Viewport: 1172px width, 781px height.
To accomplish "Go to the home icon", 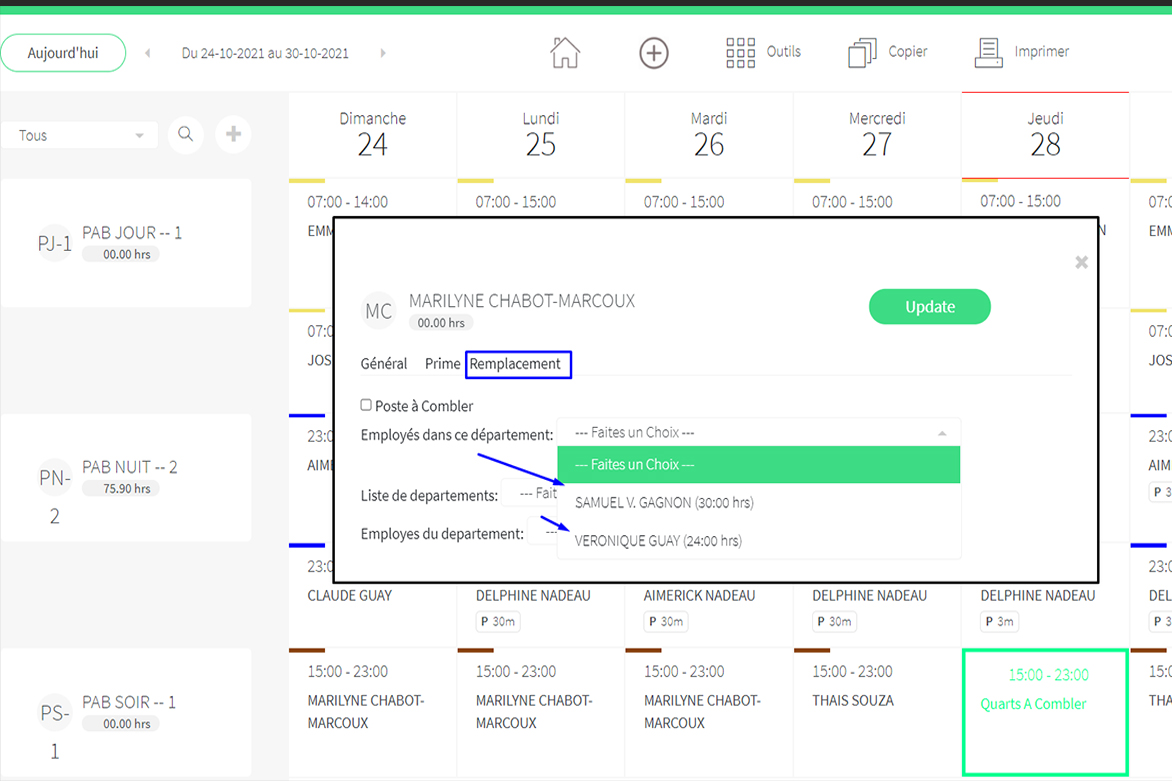I will point(565,53).
